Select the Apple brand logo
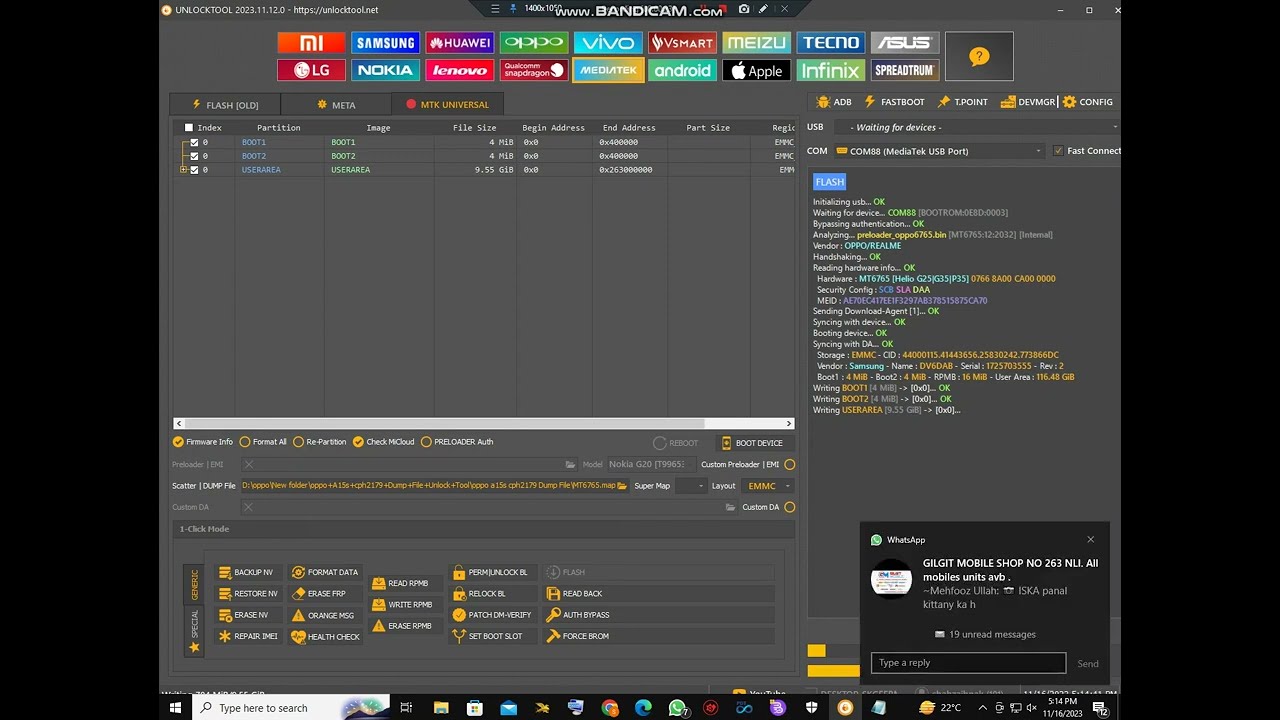Image resolution: width=1280 pixels, height=720 pixels. 756,71
